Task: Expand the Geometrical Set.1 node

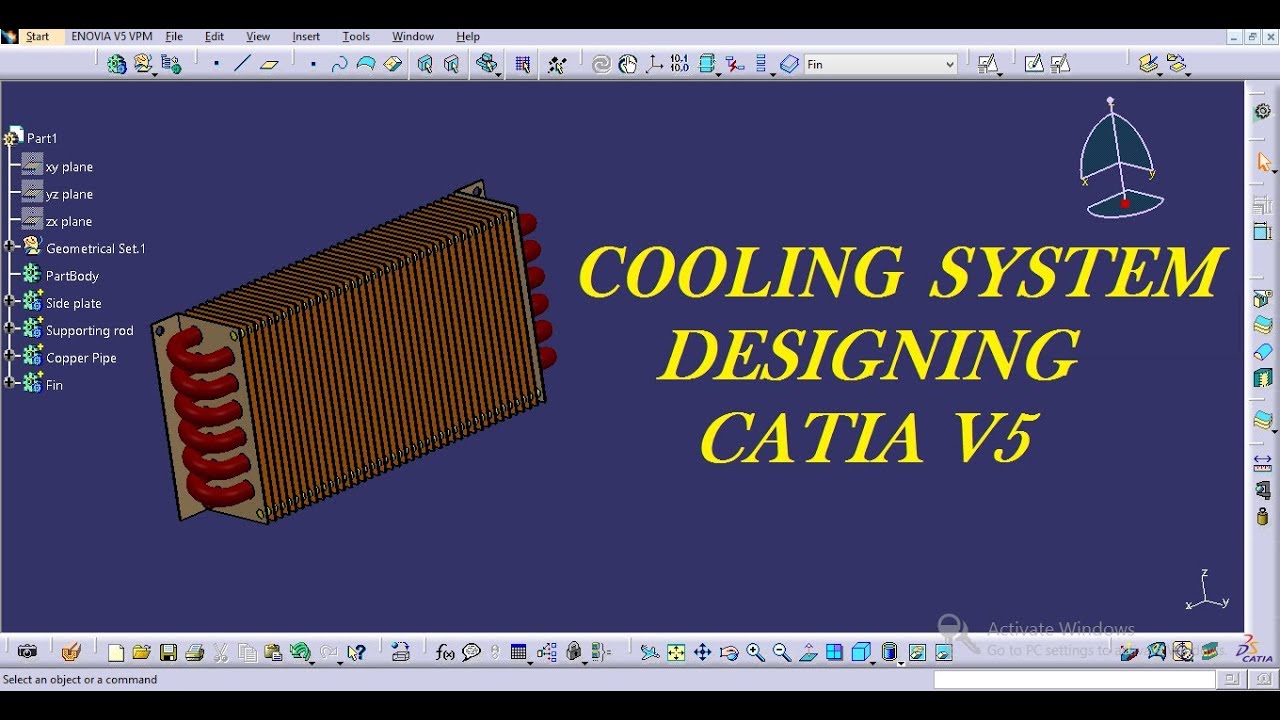Action: (9, 247)
